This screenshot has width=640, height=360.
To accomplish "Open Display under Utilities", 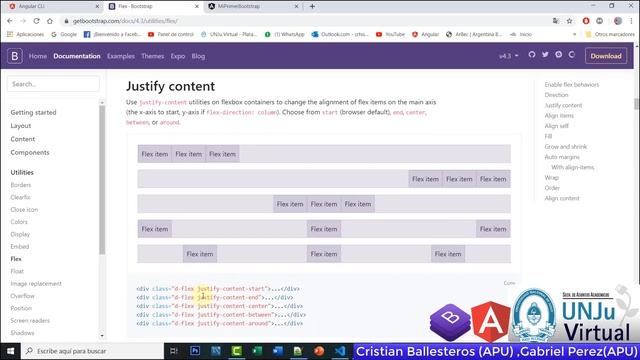I will [20, 234].
